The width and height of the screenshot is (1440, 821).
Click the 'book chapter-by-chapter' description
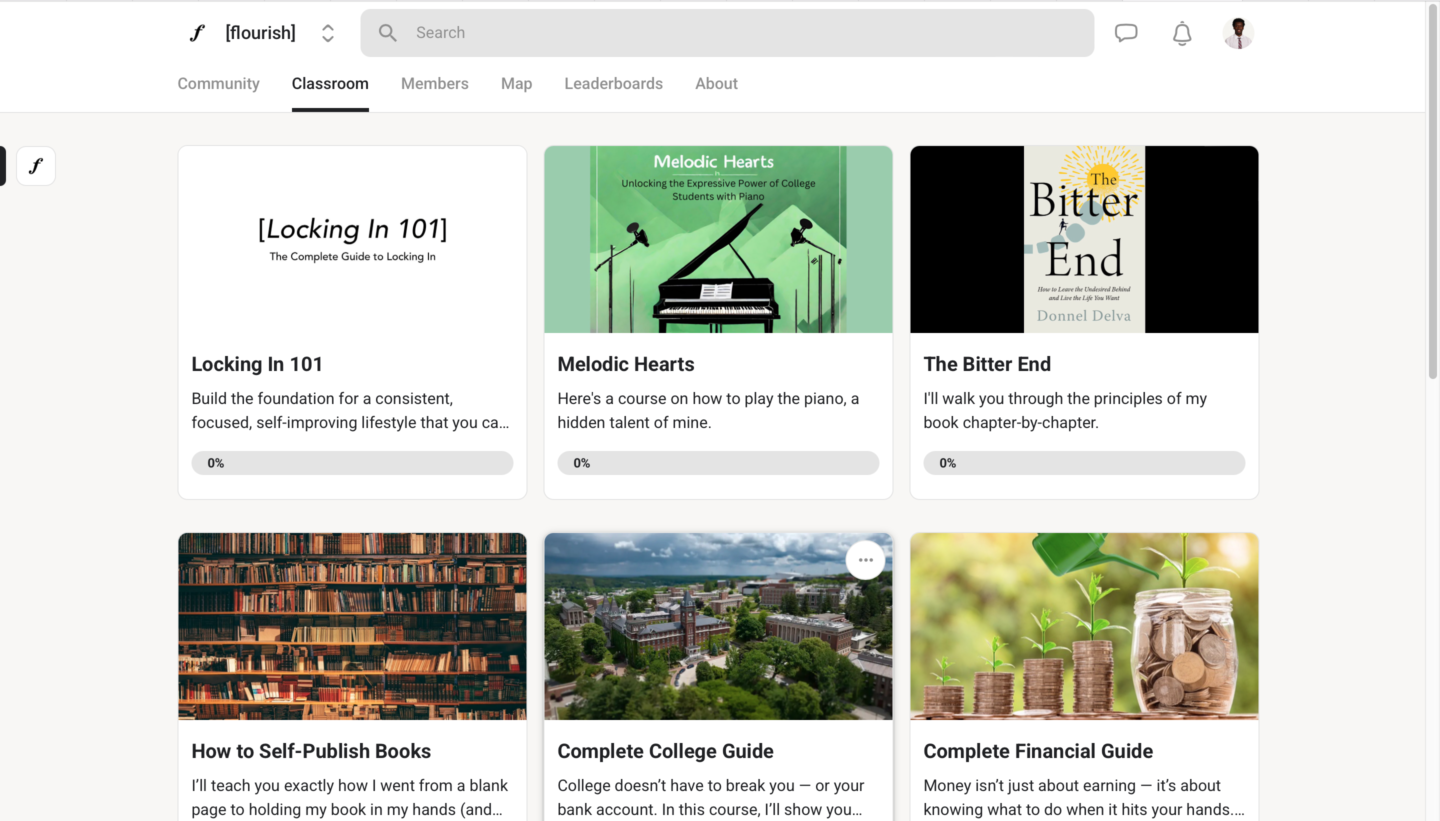click(x=1065, y=411)
